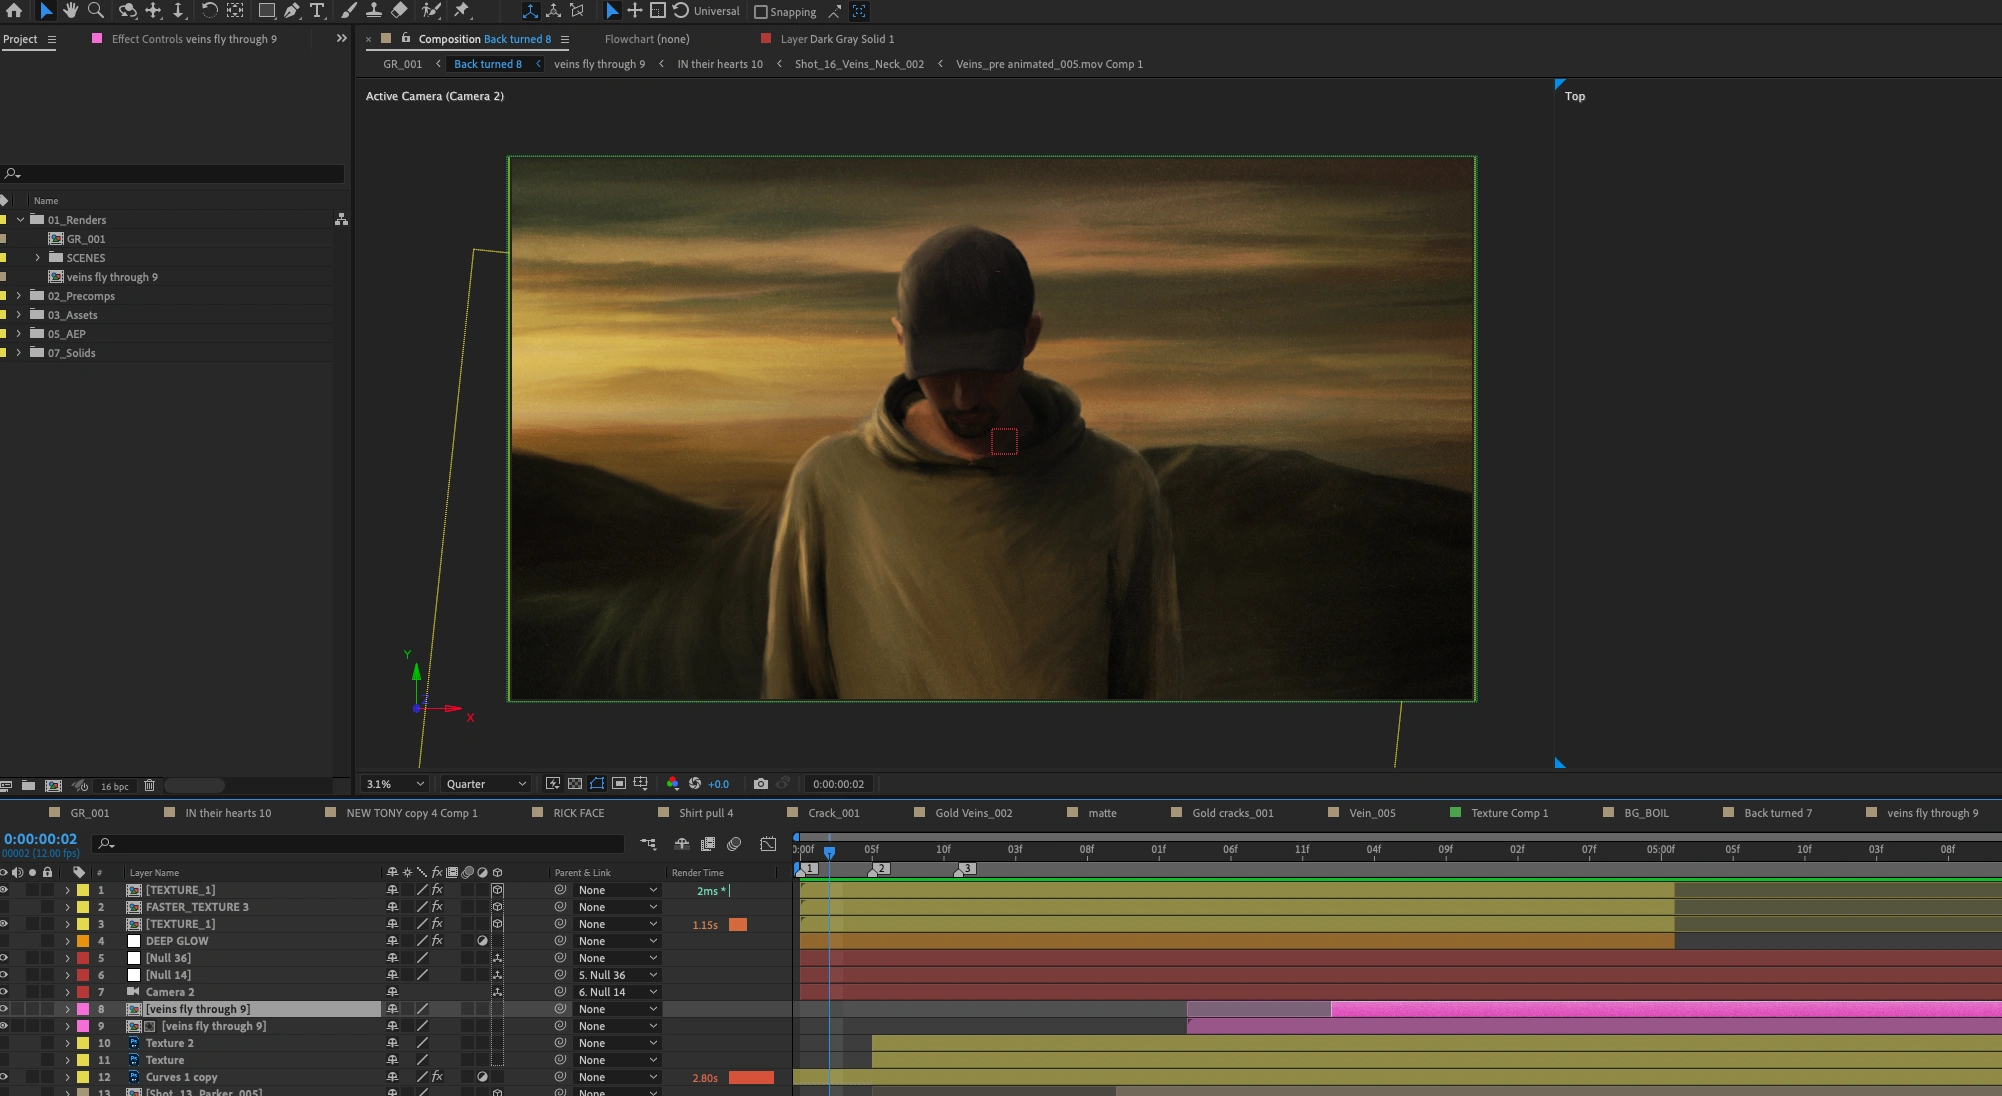Image resolution: width=2002 pixels, height=1096 pixels.
Task: Select the Clone Stamp tool
Action: (374, 11)
